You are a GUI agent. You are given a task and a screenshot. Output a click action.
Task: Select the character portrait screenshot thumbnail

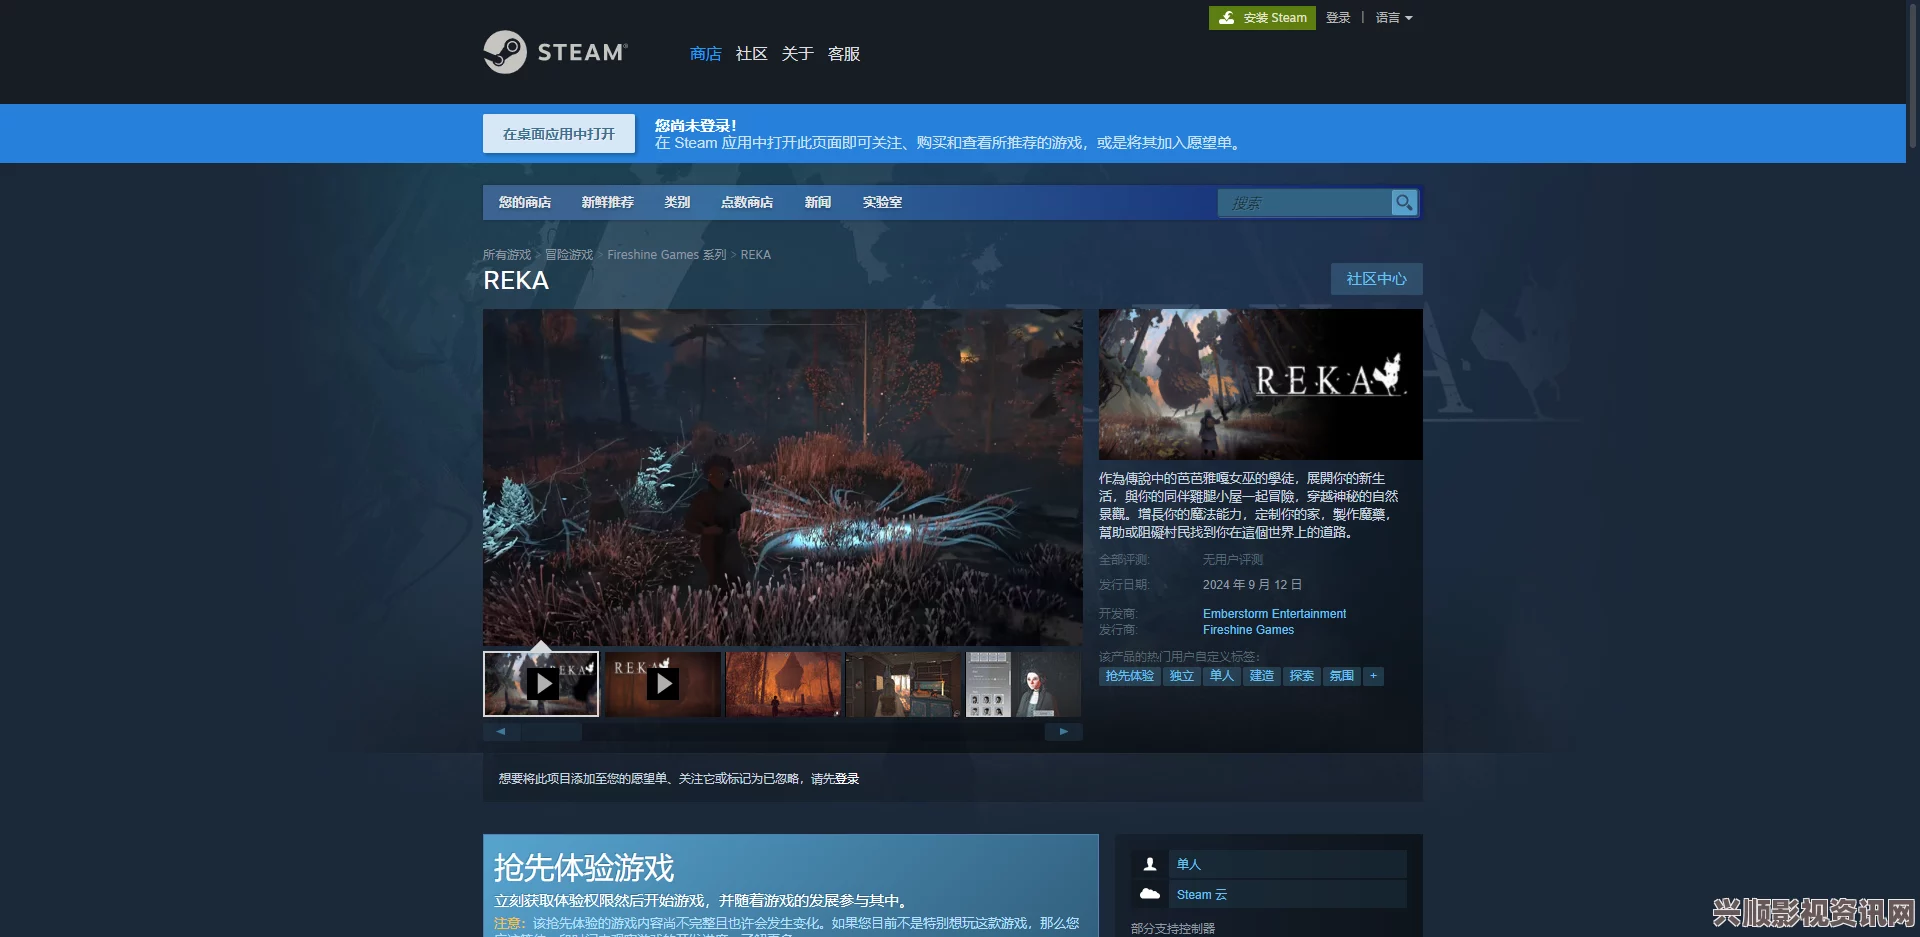(x=1024, y=684)
